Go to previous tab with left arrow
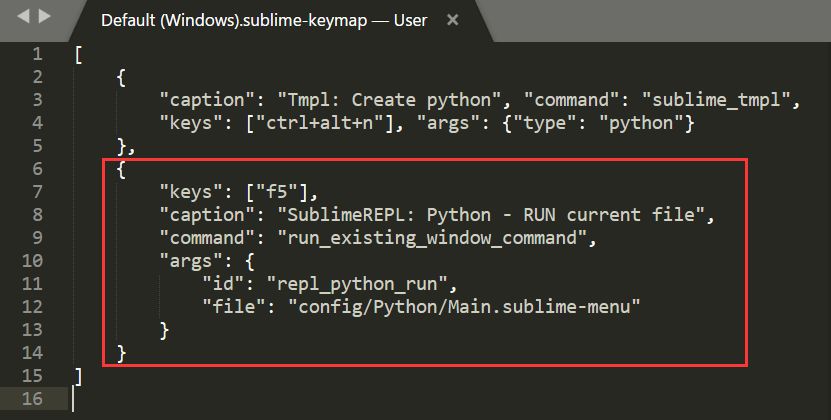Screen dimensions: 831x420 click(23, 16)
